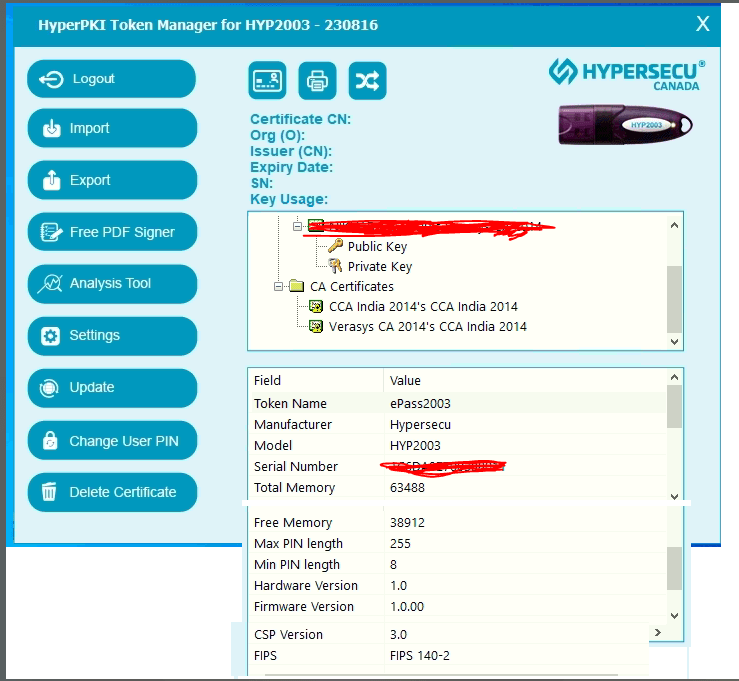Screen dimensions: 739x681
Task: Click the Update button
Action: coord(112,388)
